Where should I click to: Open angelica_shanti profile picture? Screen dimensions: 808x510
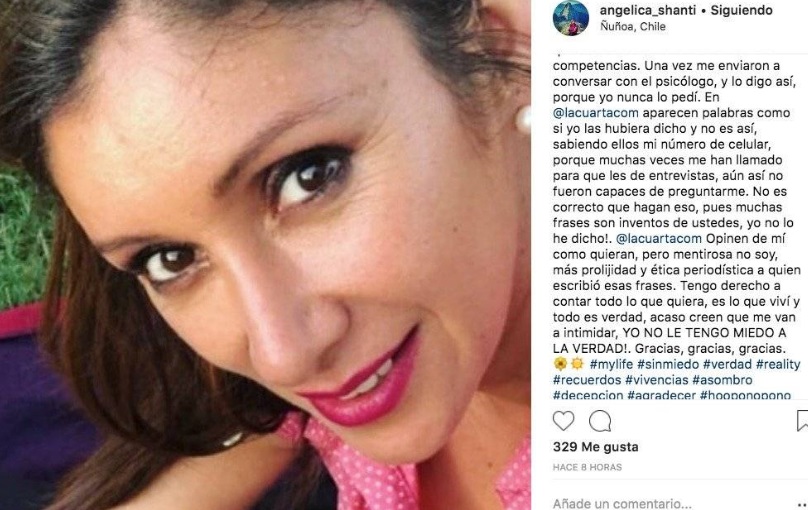coord(570,18)
